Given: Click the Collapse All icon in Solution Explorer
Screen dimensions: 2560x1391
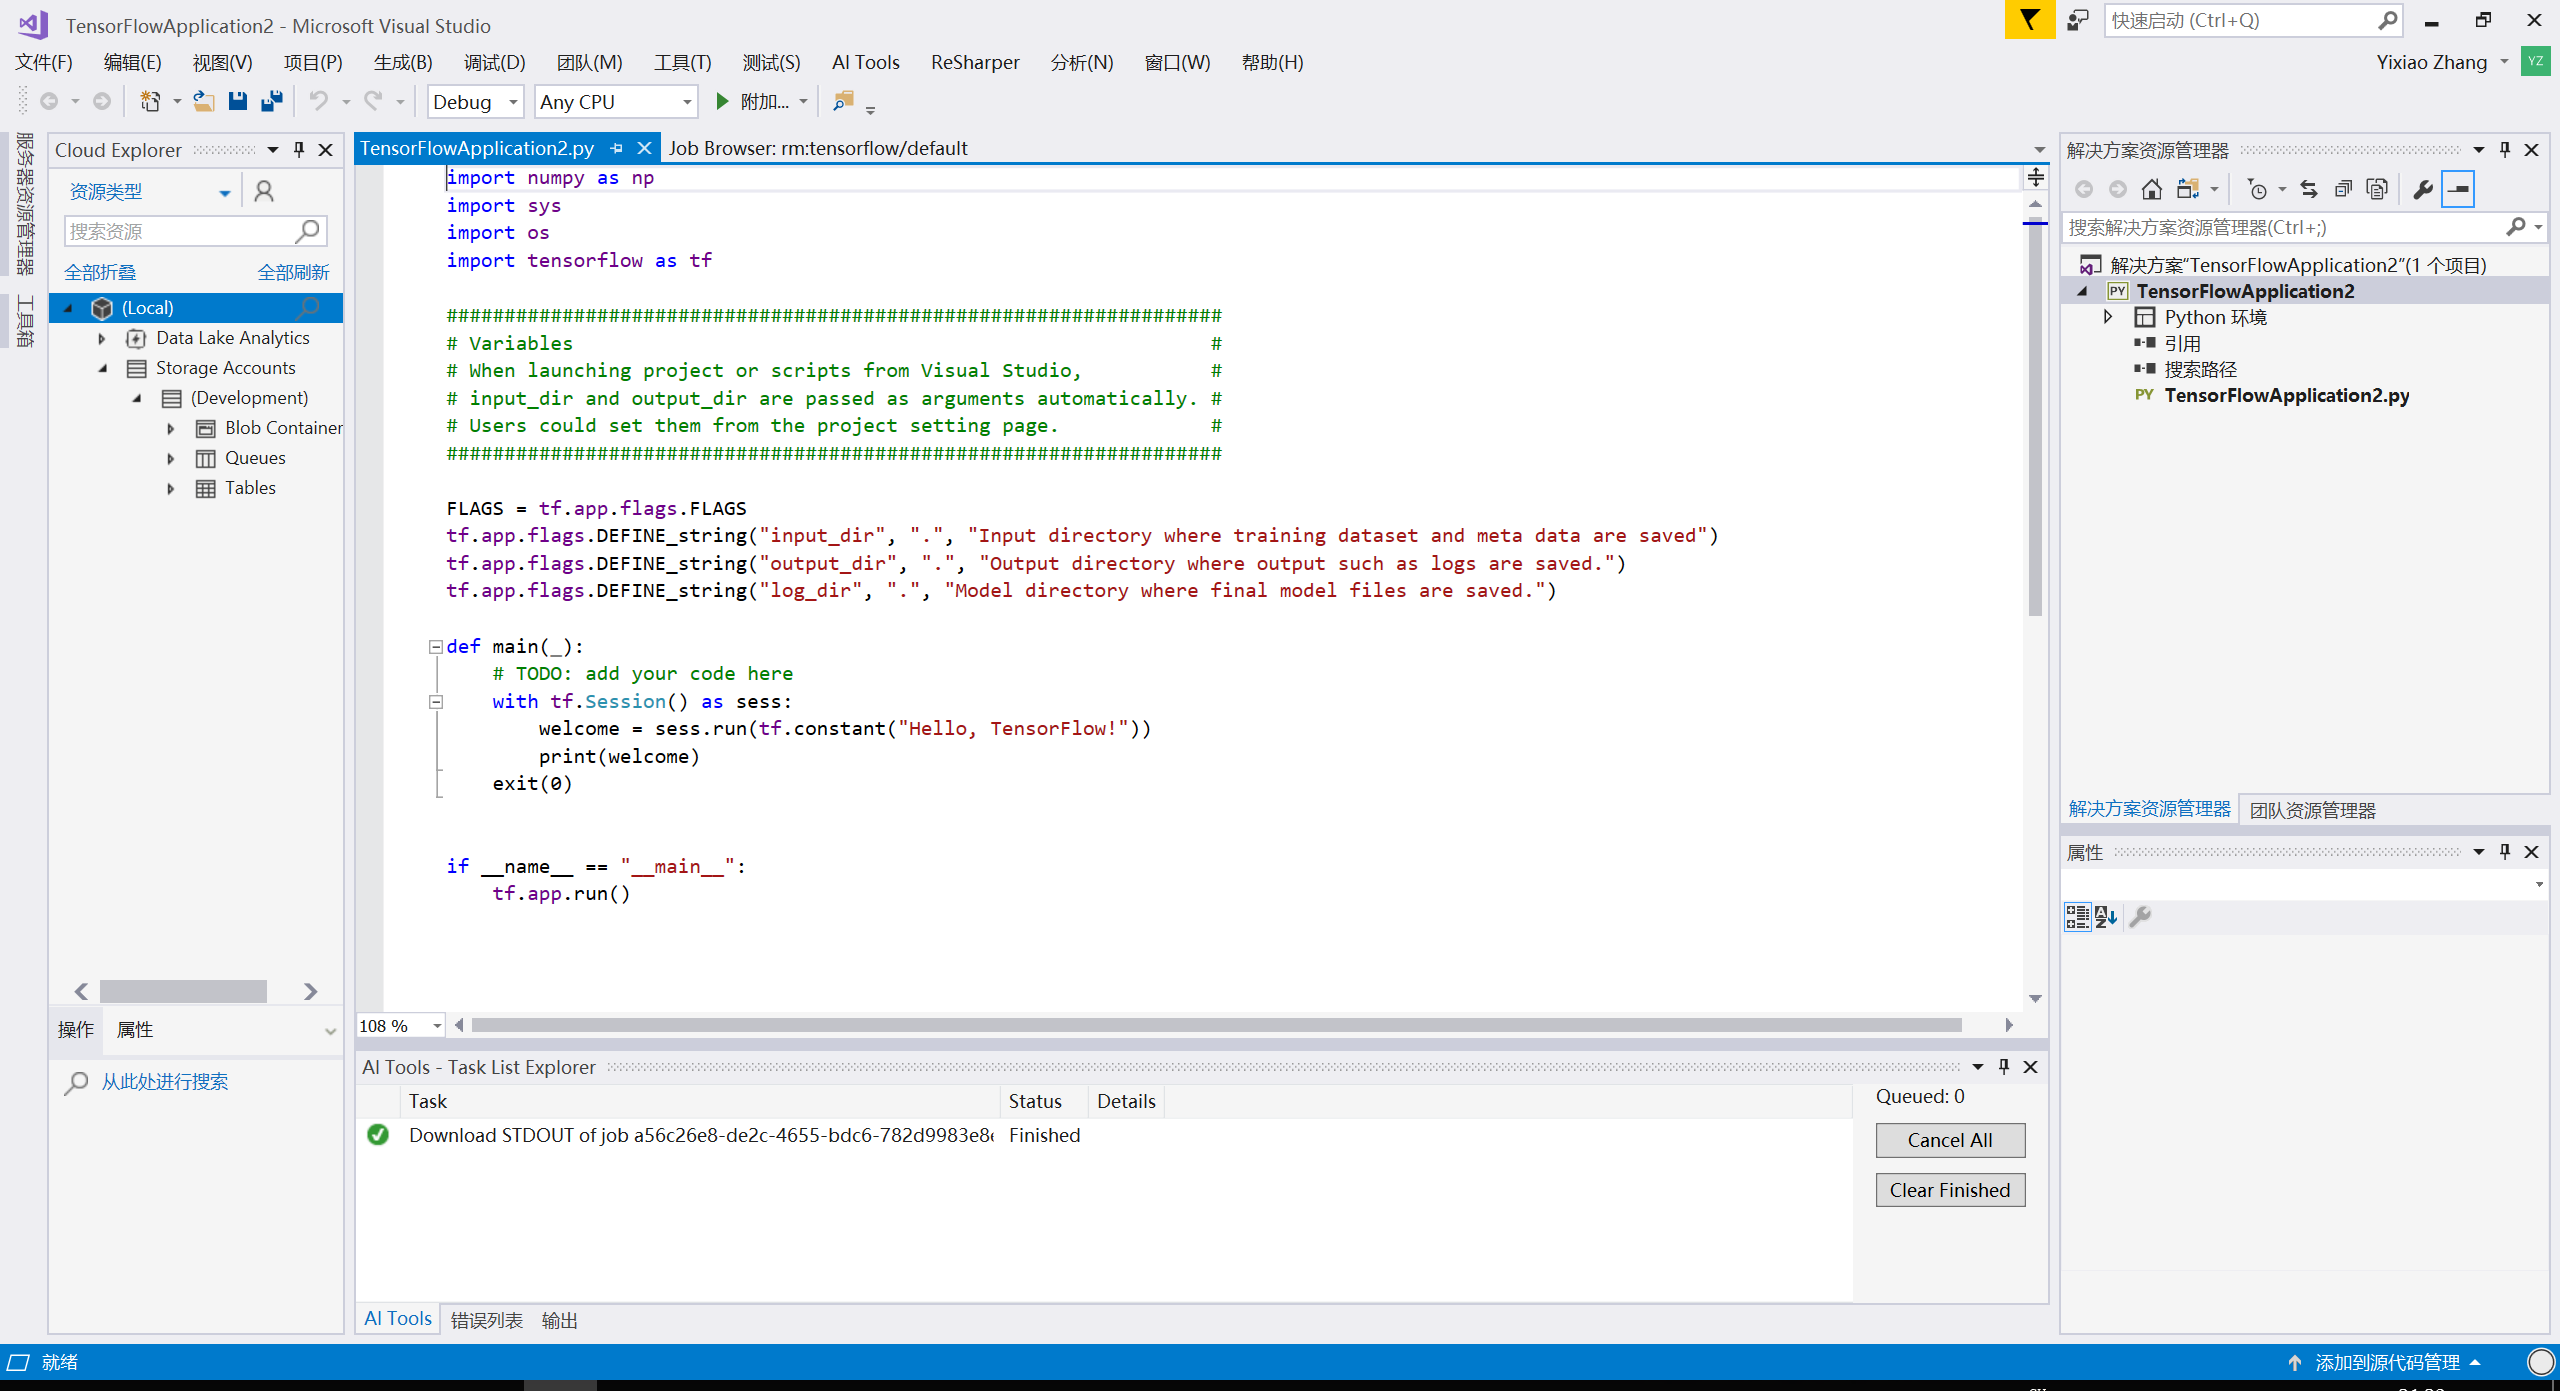Looking at the screenshot, I should (2343, 189).
